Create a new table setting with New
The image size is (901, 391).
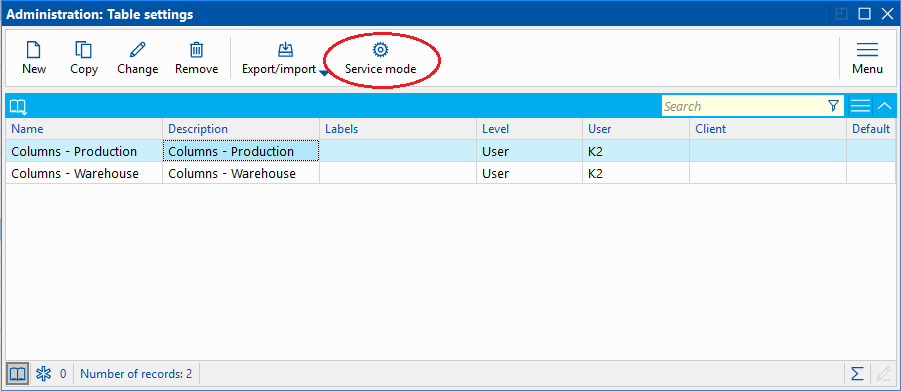[34, 58]
